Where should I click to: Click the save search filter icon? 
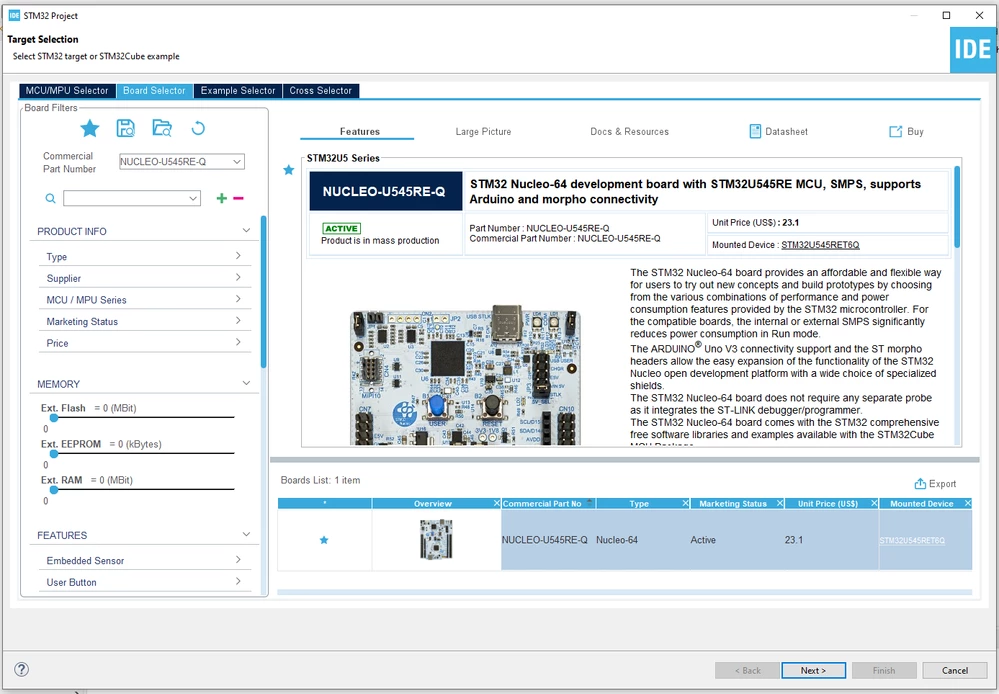click(126, 128)
